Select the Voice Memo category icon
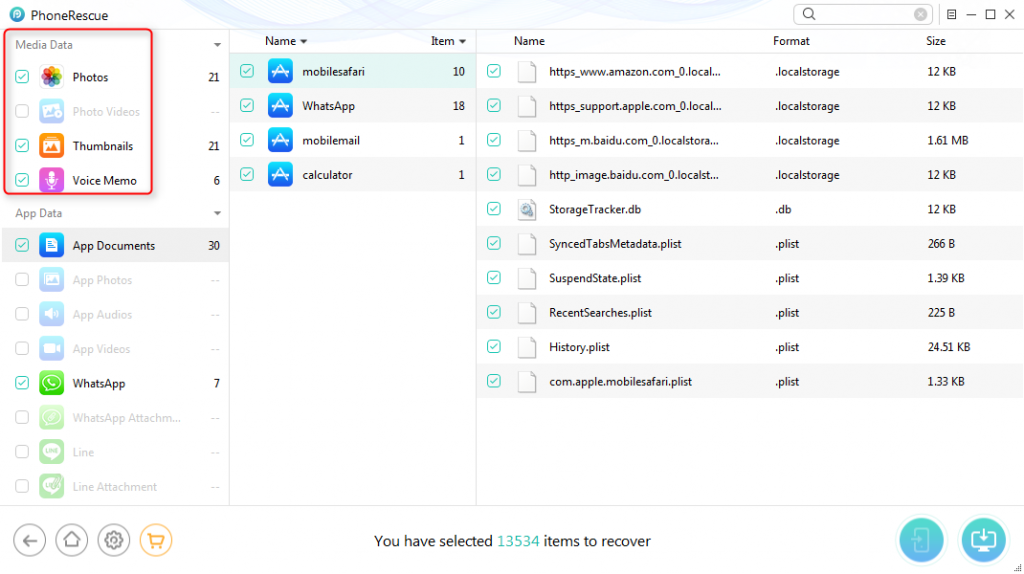 click(52, 181)
